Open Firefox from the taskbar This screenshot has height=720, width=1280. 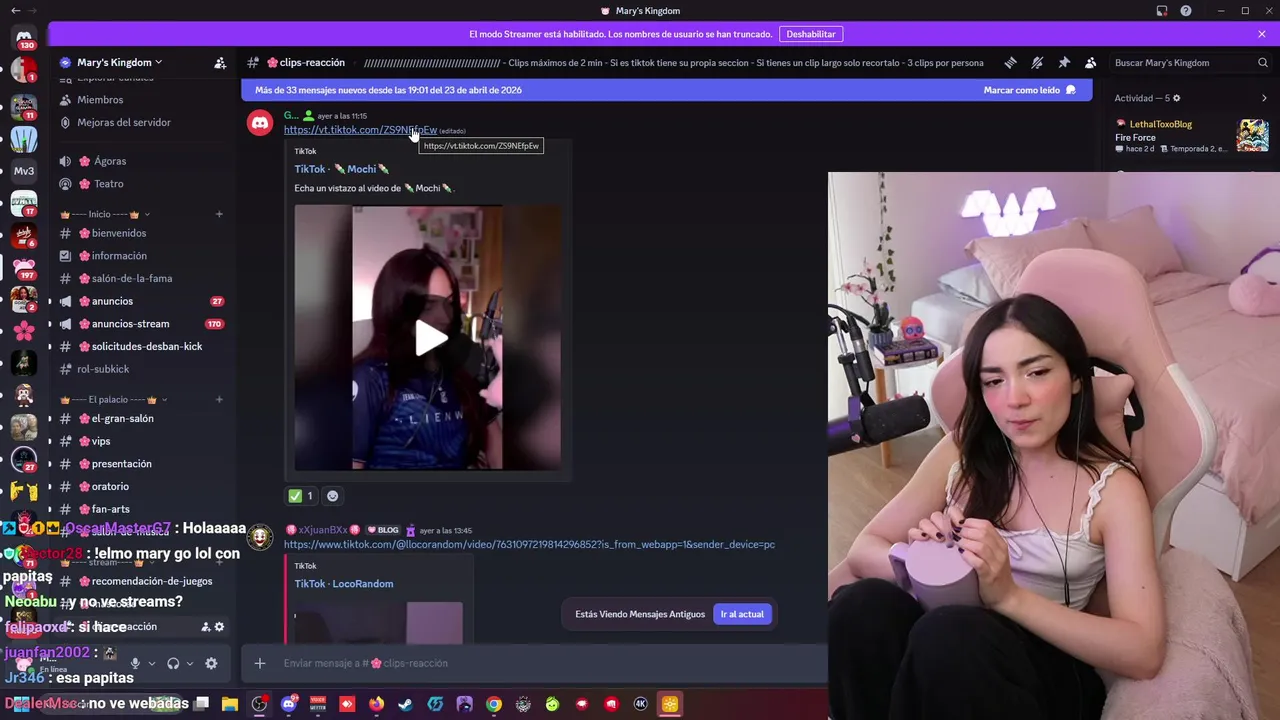coord(376,704)
